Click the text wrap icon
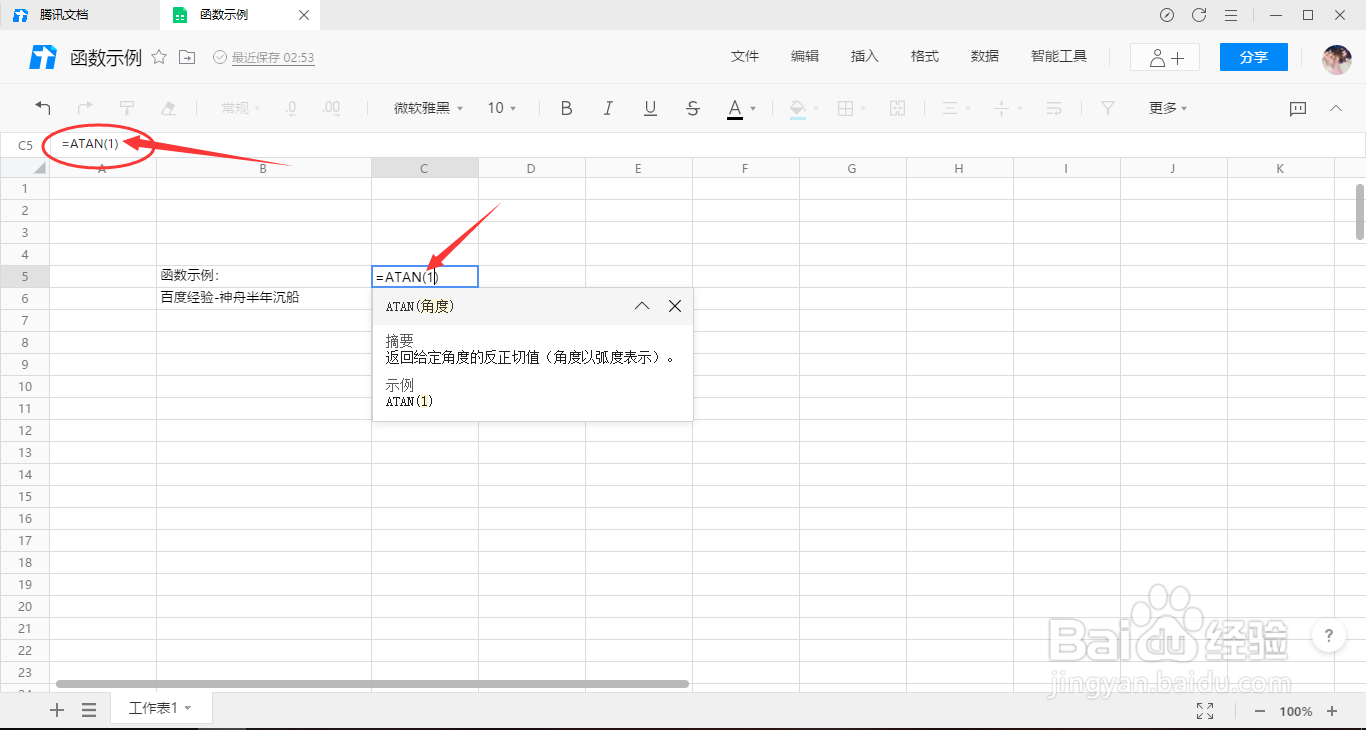Image resolution: width=1366 pixels, height=730 pixels. click(x=1054, y=108)
